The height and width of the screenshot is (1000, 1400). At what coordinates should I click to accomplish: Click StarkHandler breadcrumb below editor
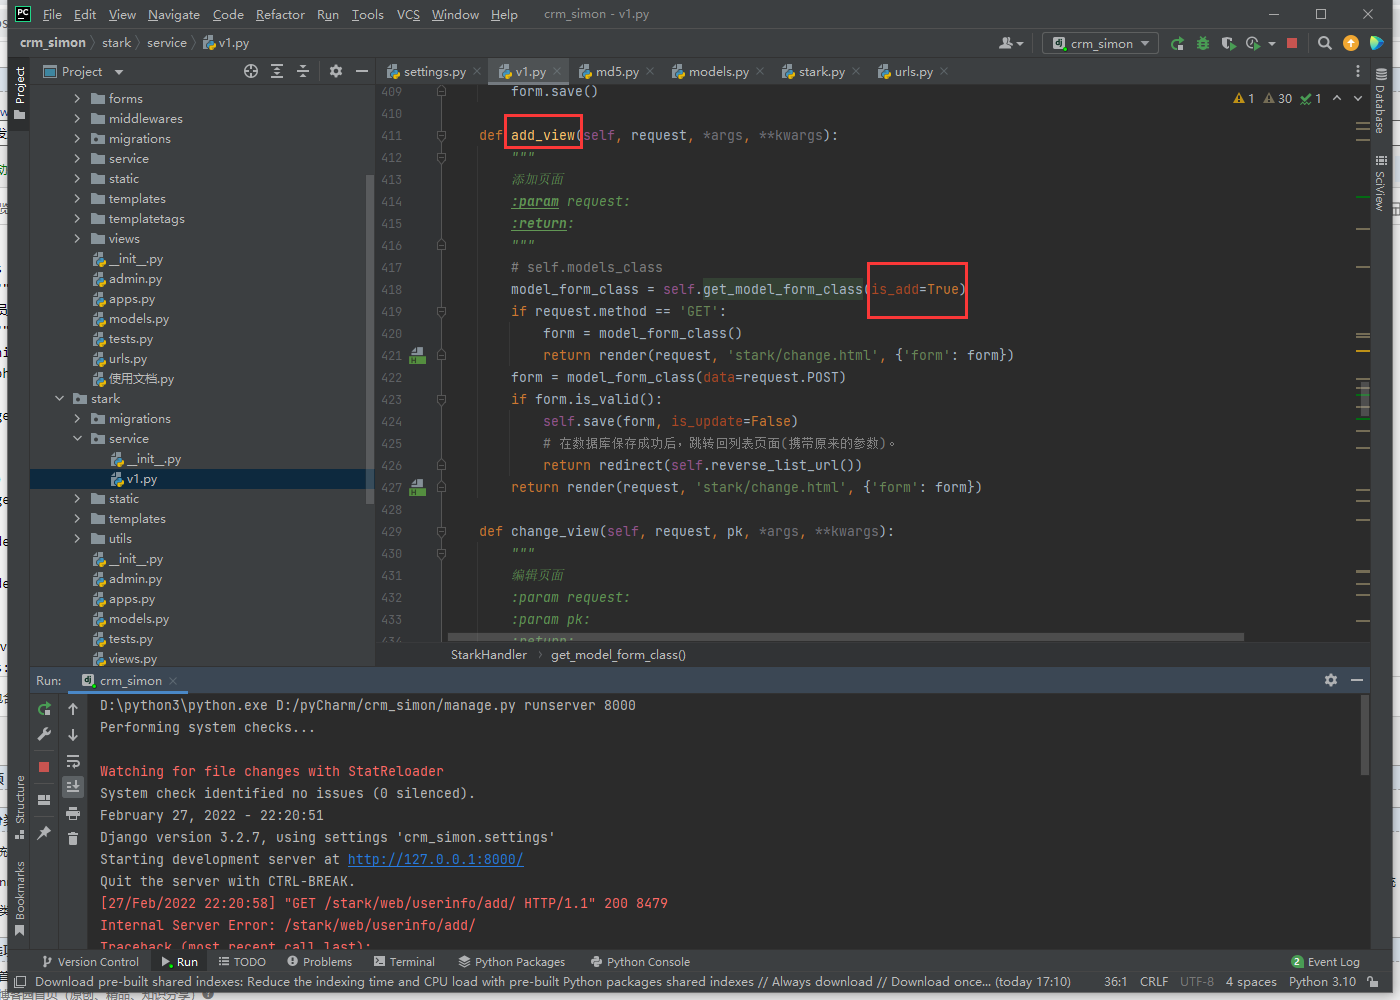(x=489, y=654)
